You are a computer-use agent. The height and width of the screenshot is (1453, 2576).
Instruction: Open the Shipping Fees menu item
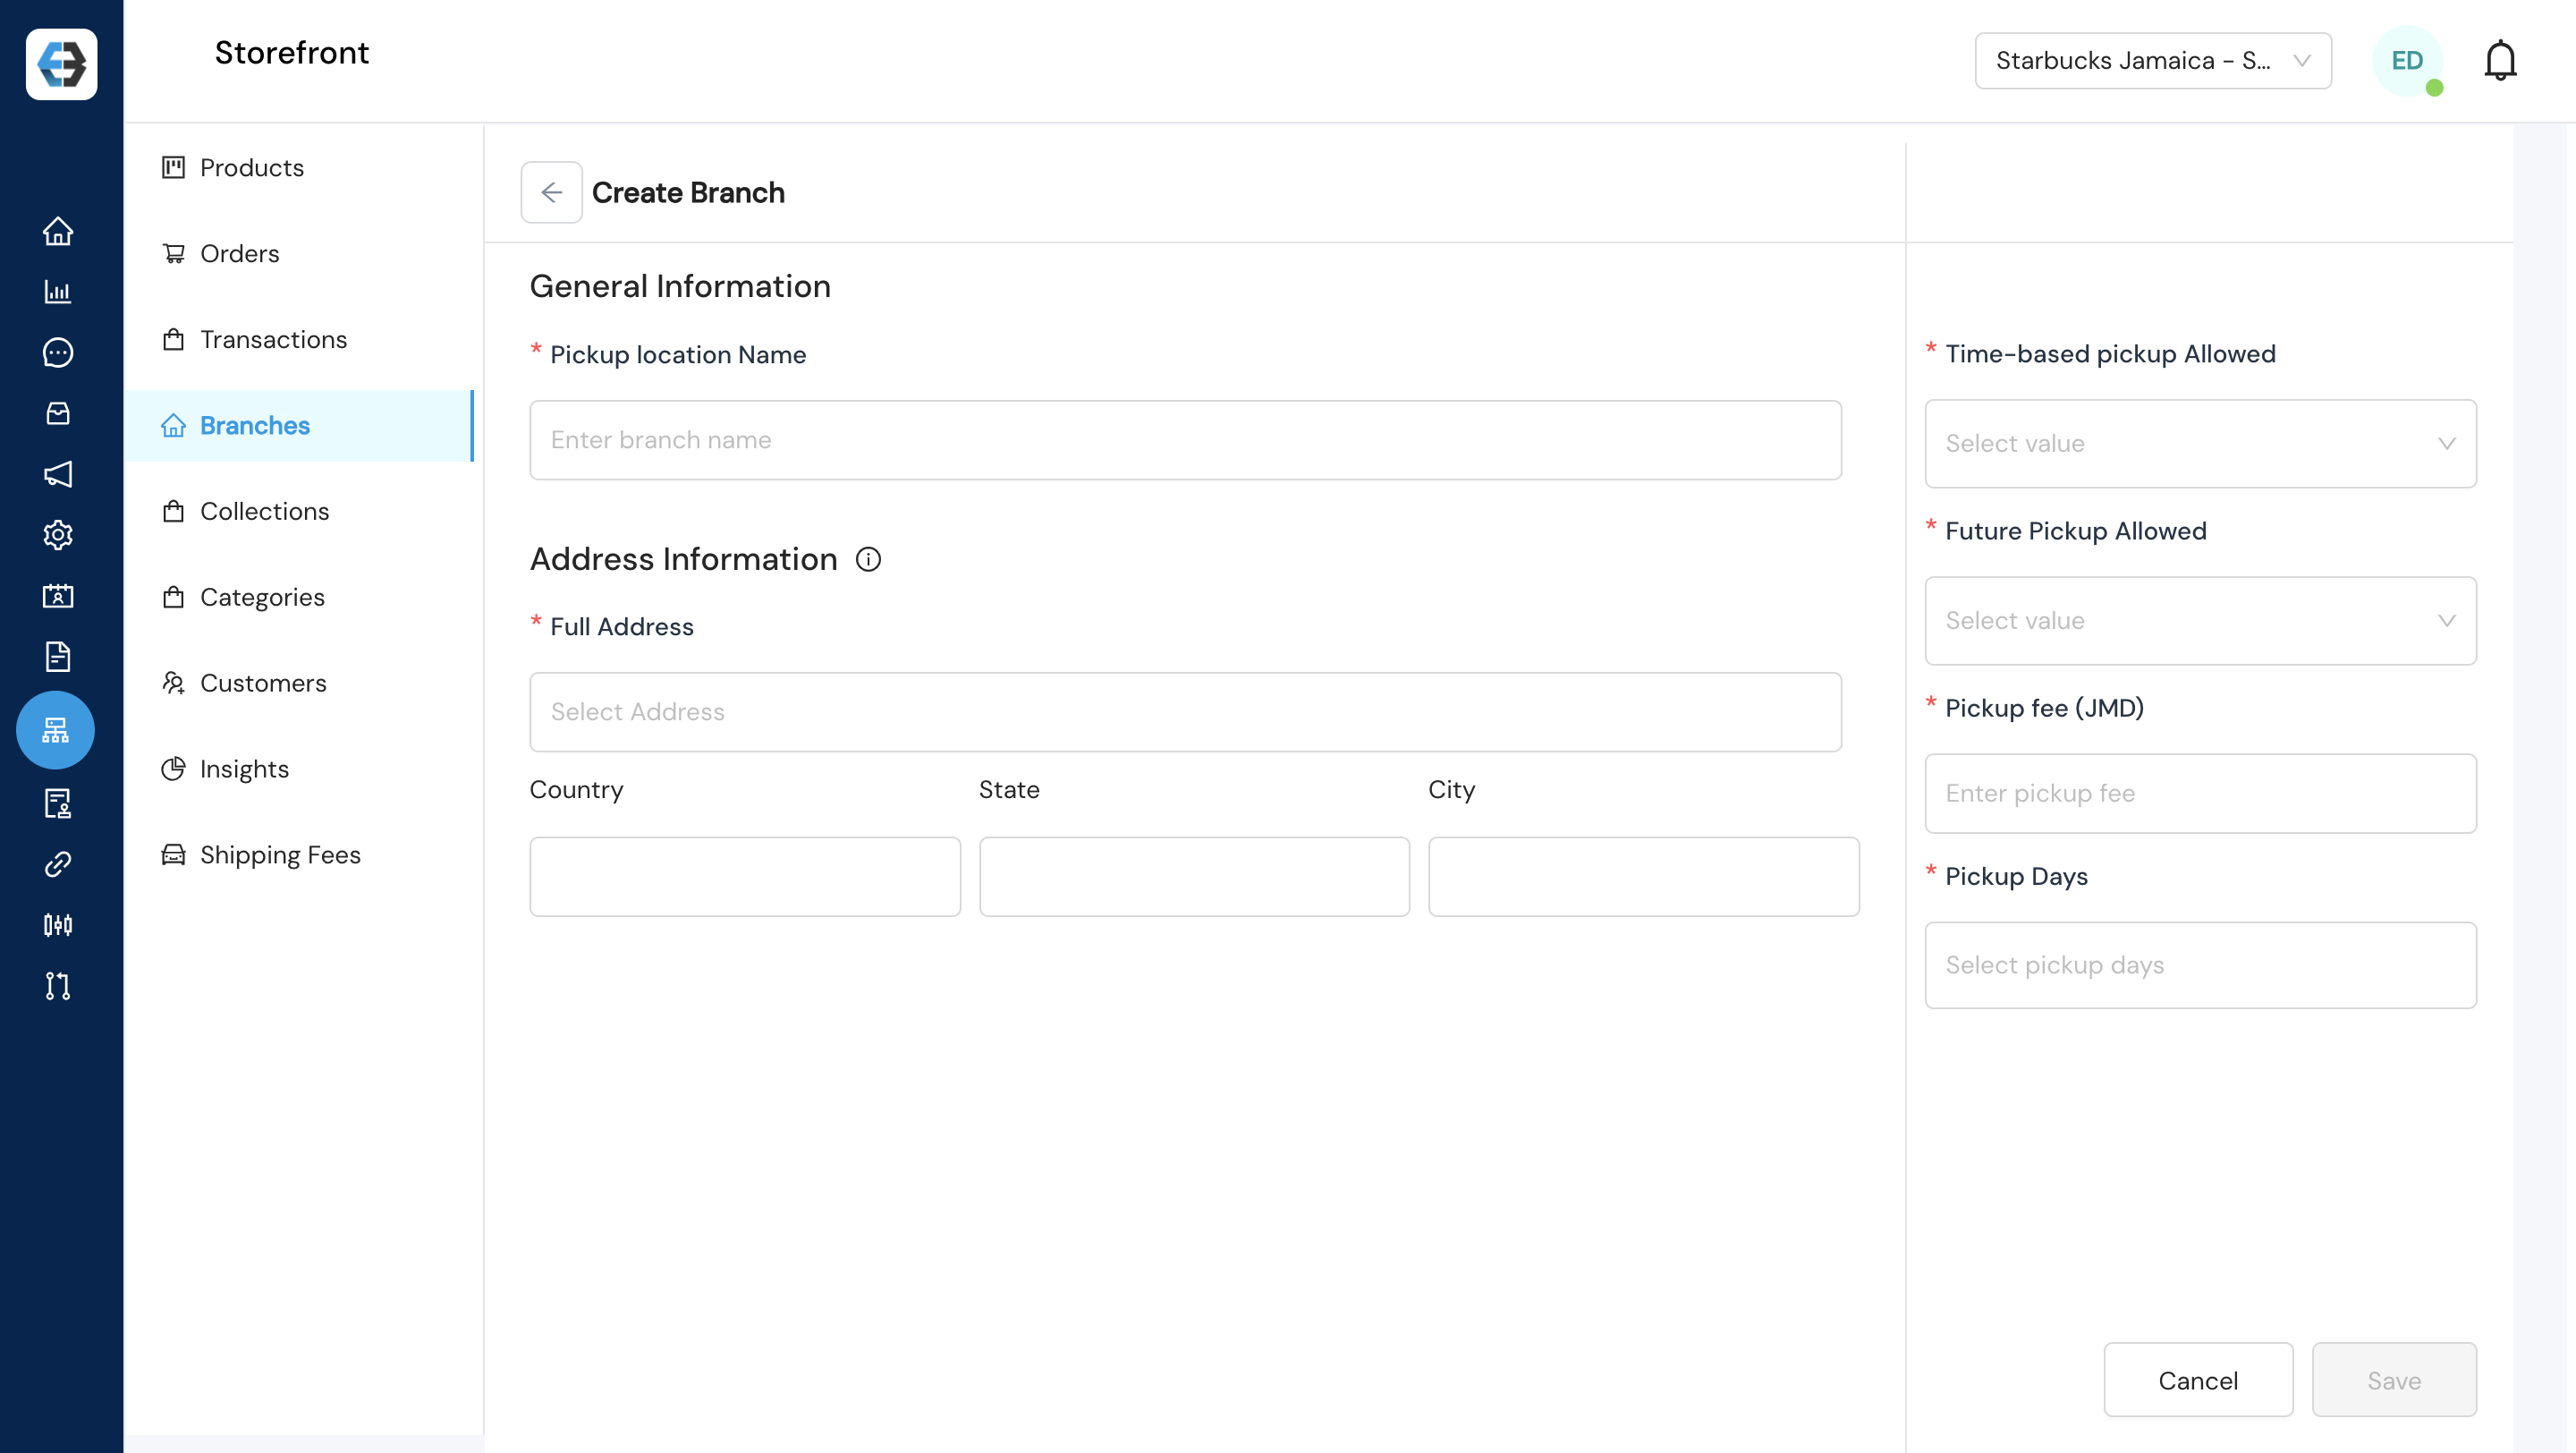click(279, 855)
